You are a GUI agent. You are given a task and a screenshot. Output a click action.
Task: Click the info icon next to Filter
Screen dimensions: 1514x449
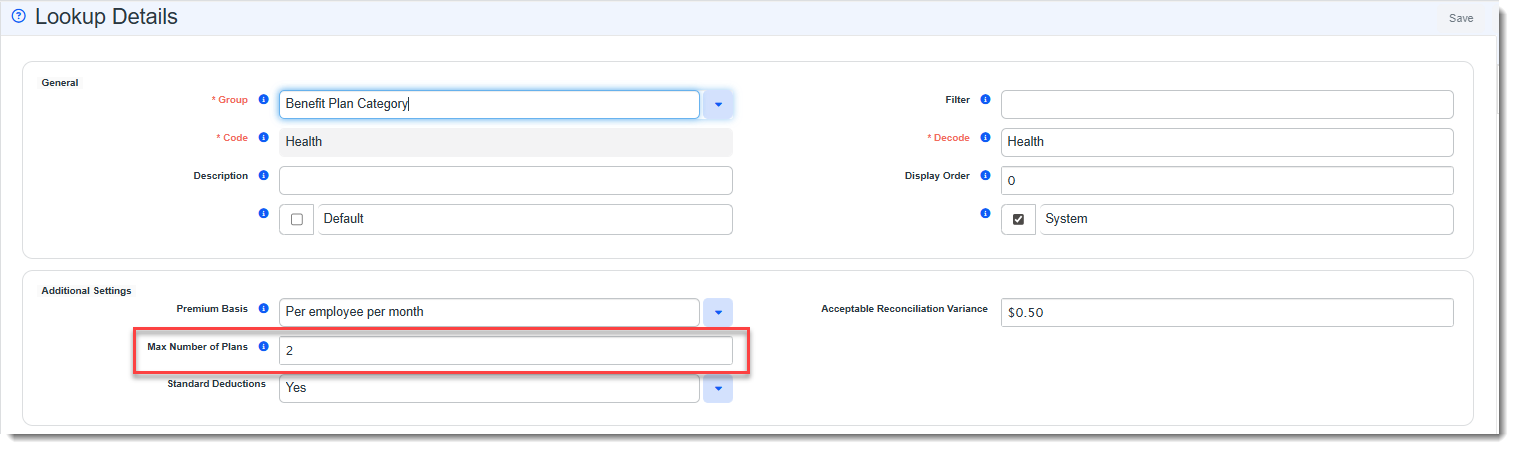click(985, 100)
